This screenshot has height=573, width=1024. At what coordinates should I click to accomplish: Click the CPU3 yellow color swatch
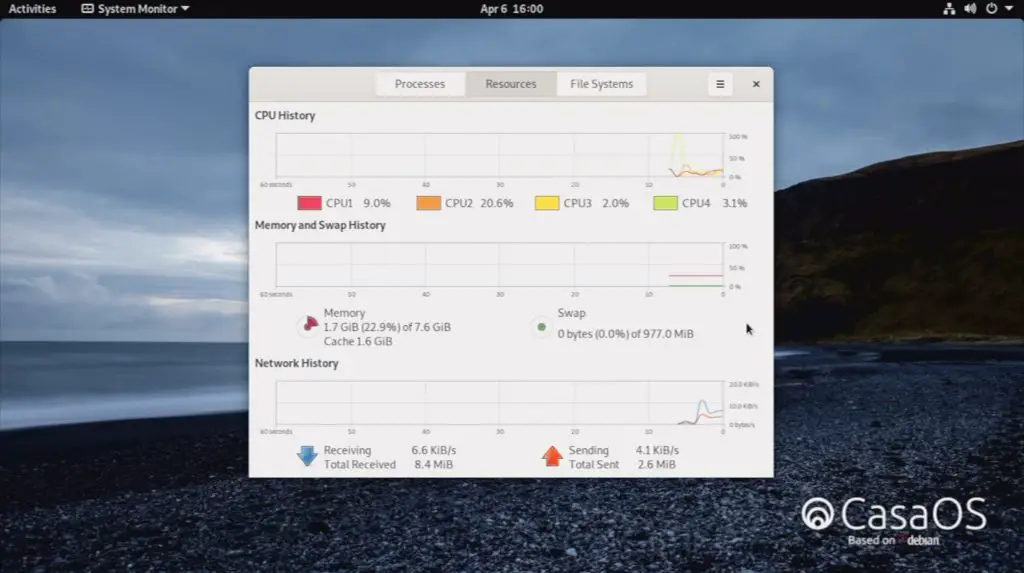coord(547,203)
